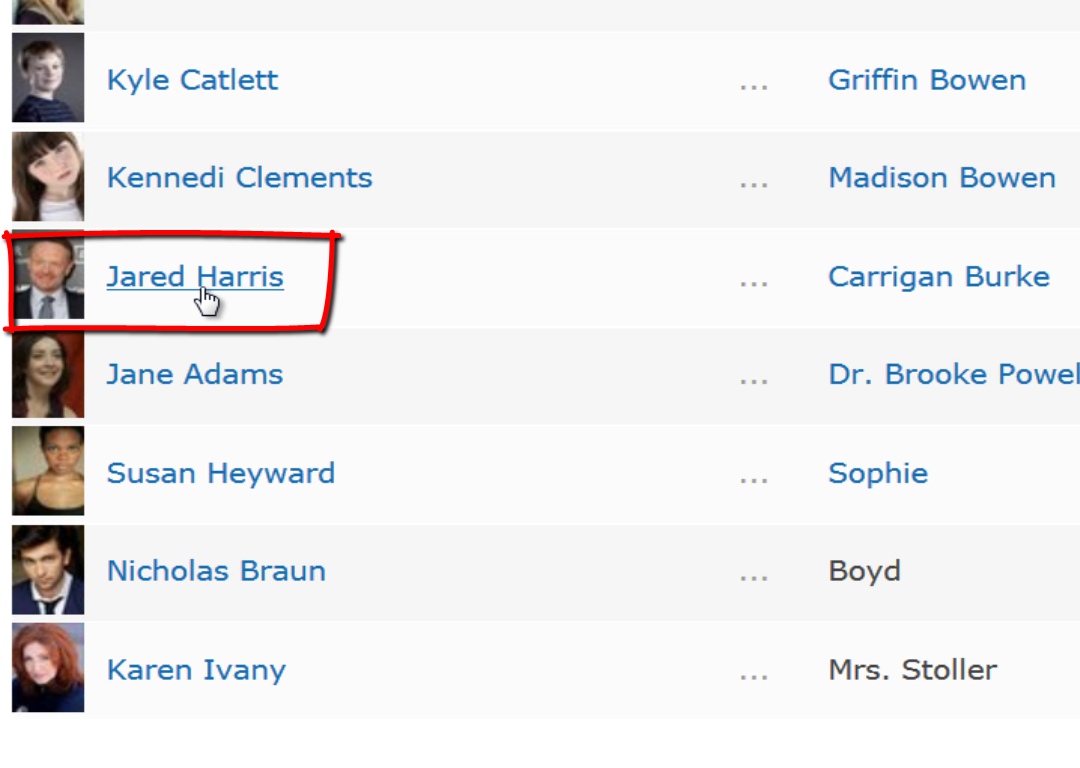The height and width of the screenshot is (768, 1080).
Task: Open the Madison Bowen character link
Action: click(942, 178)
